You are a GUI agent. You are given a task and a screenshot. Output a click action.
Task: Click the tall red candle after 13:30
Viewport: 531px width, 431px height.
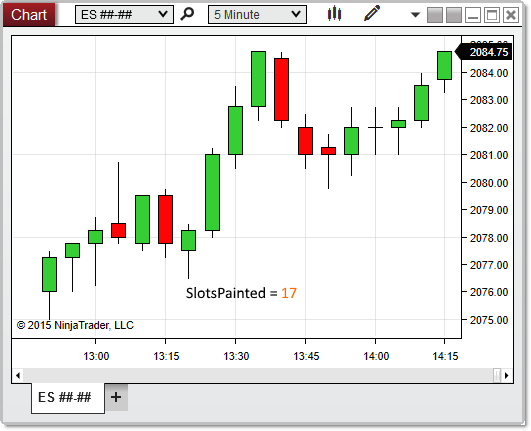click(281, 89)
